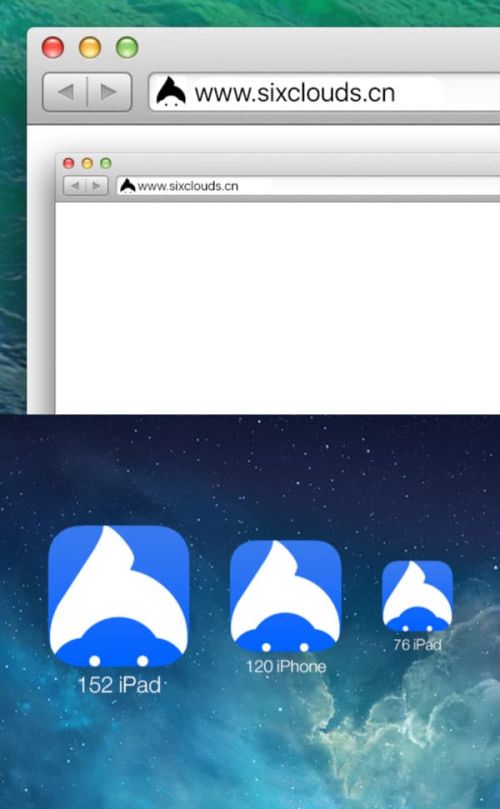500x809 pixels.
Task: Open the 152 iPad app icon
Action: 119,596
